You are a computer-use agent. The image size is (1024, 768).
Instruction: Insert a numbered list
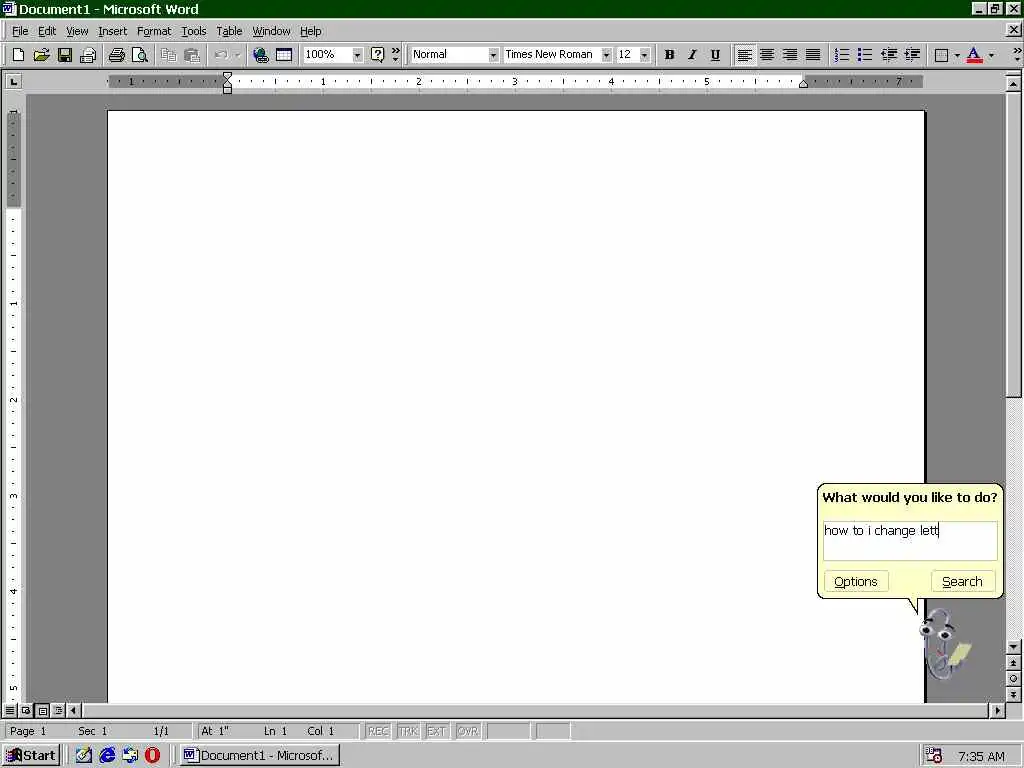click(842, 55)
